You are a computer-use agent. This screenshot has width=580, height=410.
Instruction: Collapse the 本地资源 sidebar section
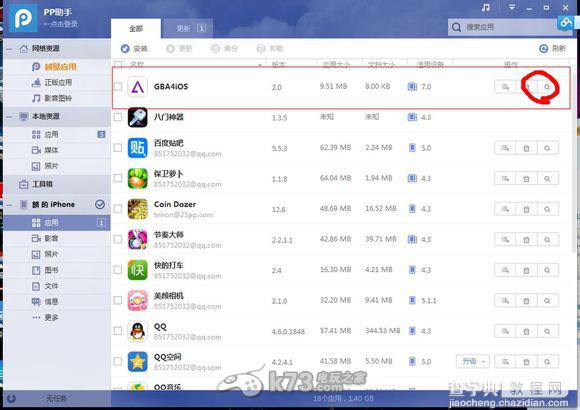pyautogui.click(x=9, y=117)
